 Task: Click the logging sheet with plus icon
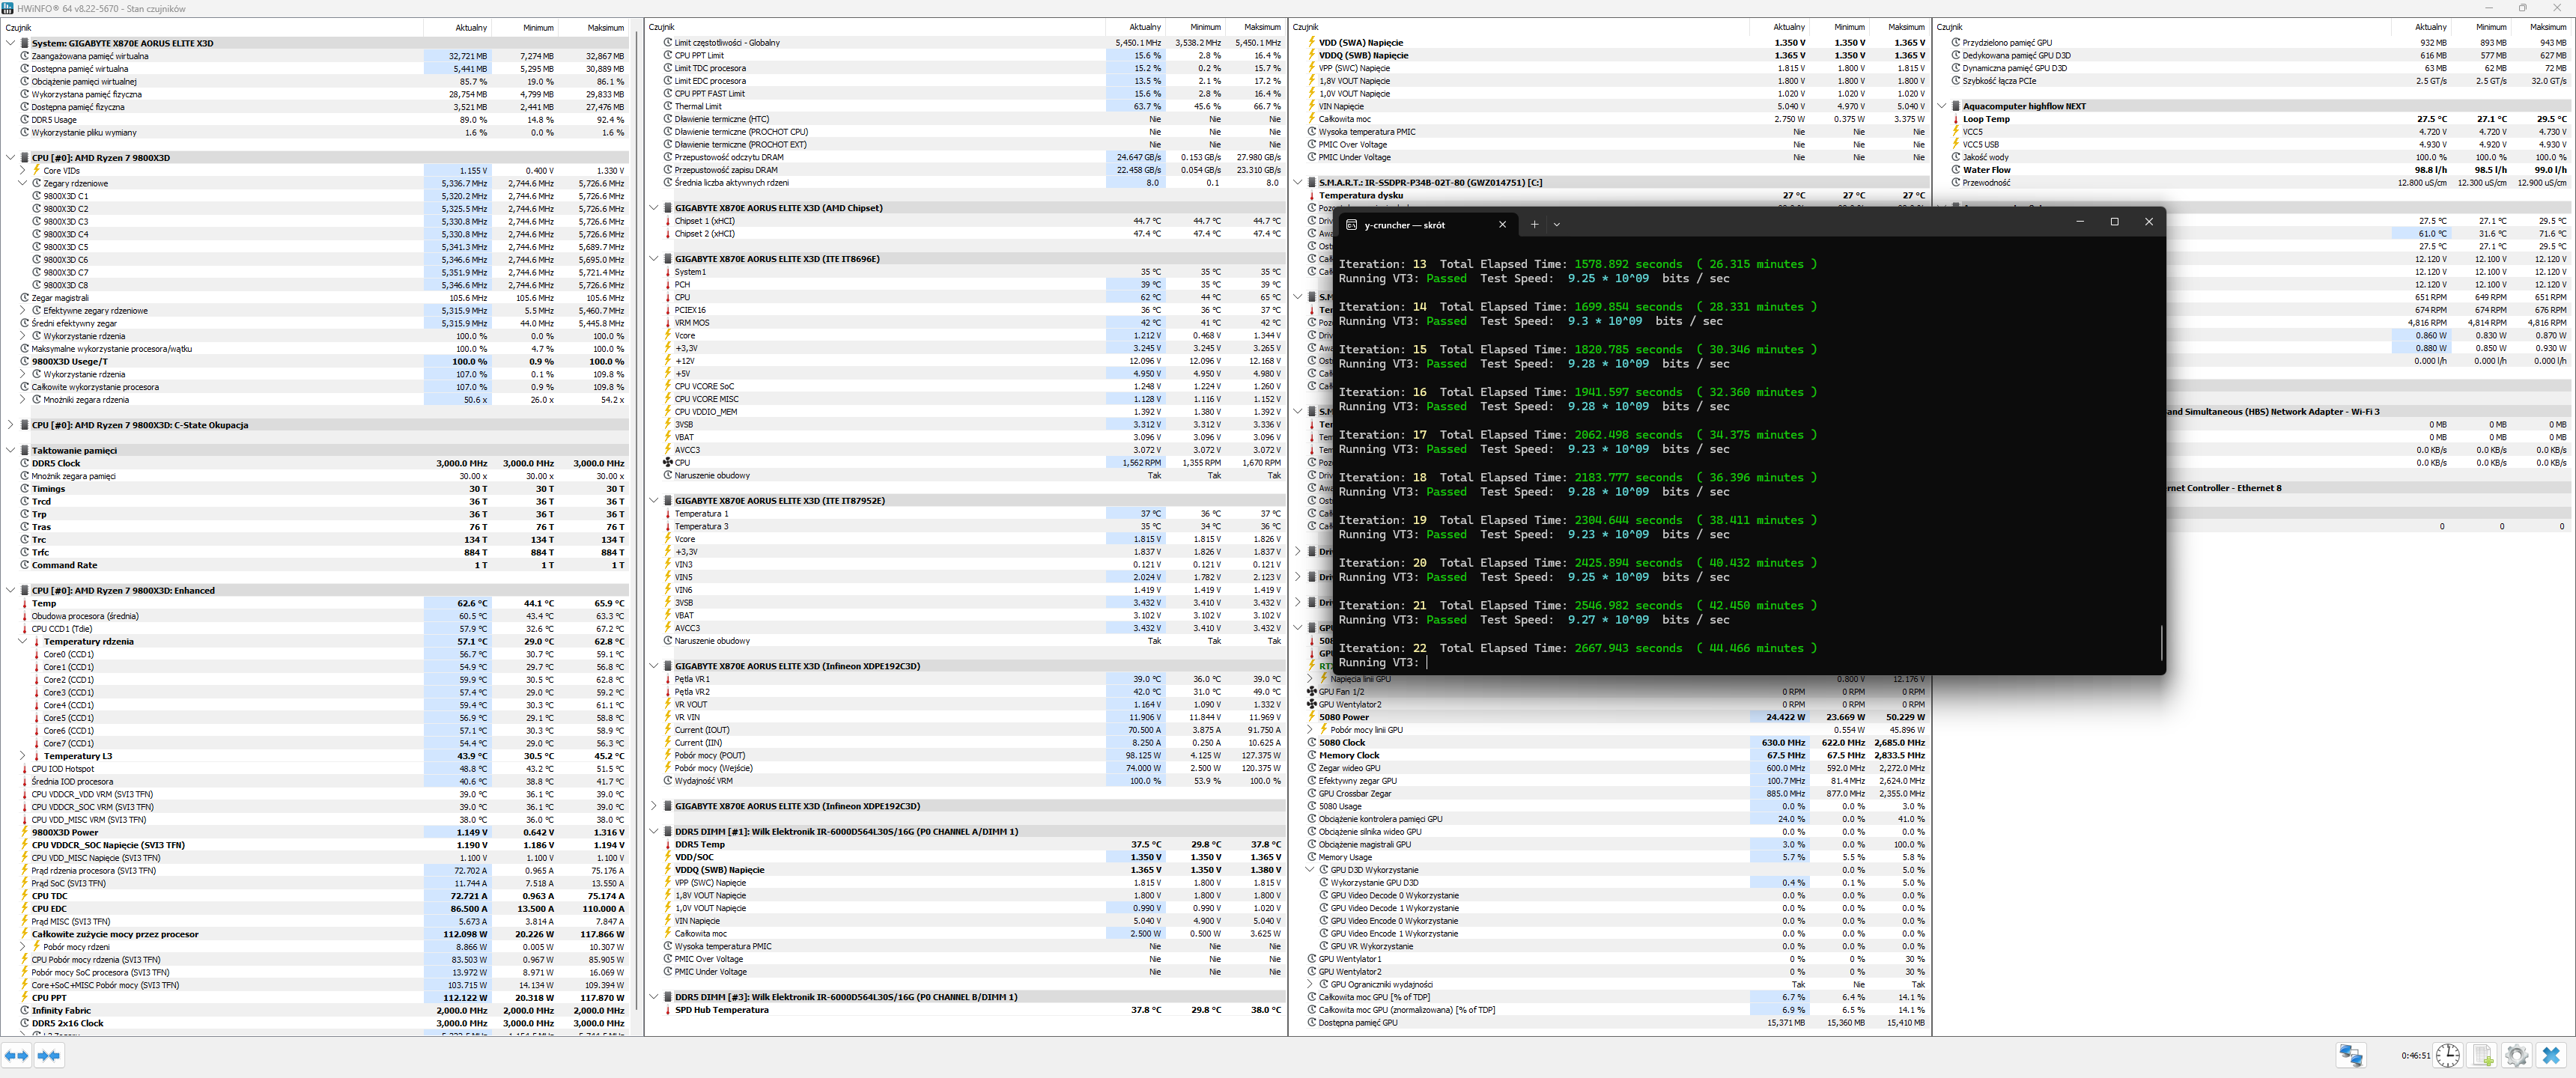[x=2482, y=1055]
